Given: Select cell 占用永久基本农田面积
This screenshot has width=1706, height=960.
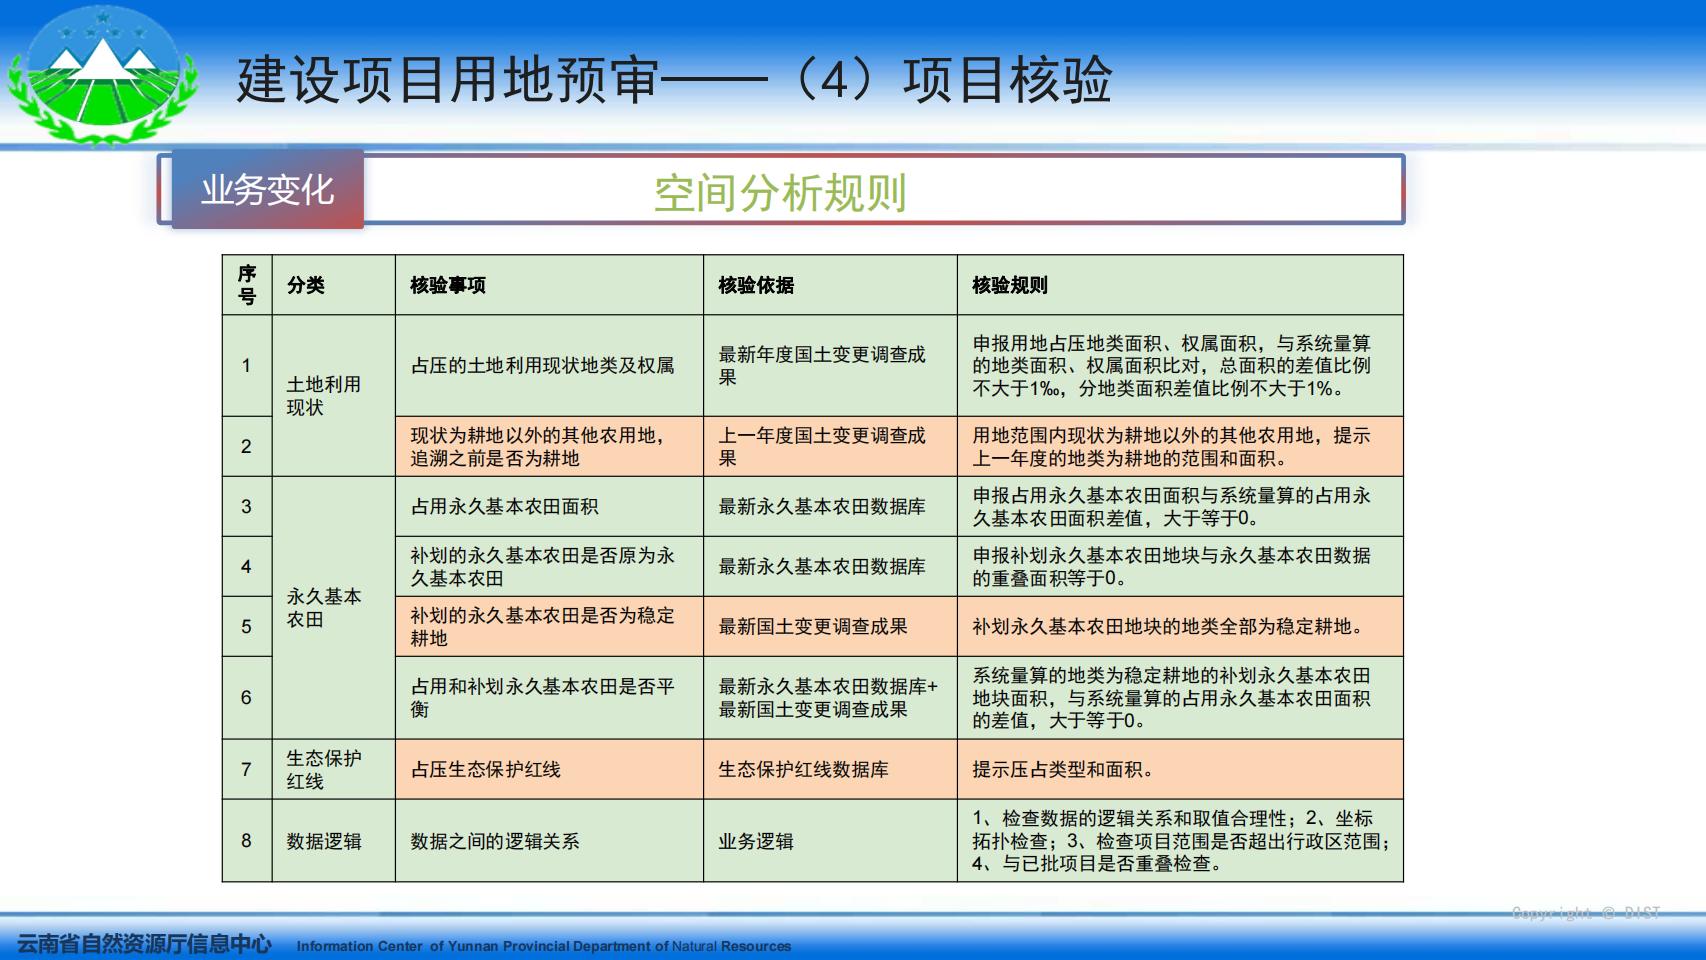Looking at the screenshot, I should 549,506.
